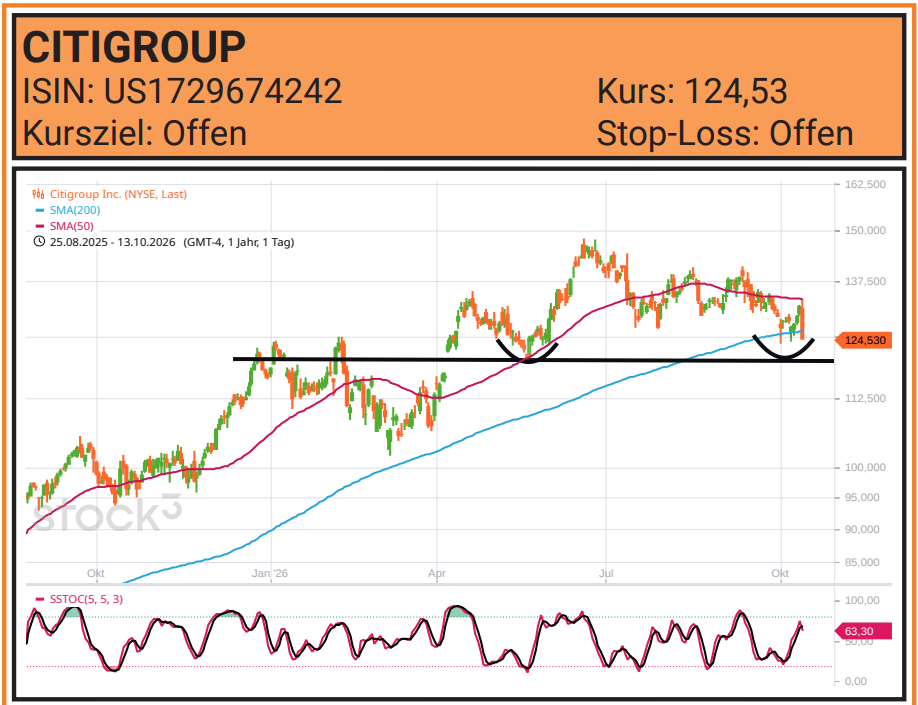918x705 pixels.
Task: Click the 85,000 price axis label
Action: (x=862, y=562)
